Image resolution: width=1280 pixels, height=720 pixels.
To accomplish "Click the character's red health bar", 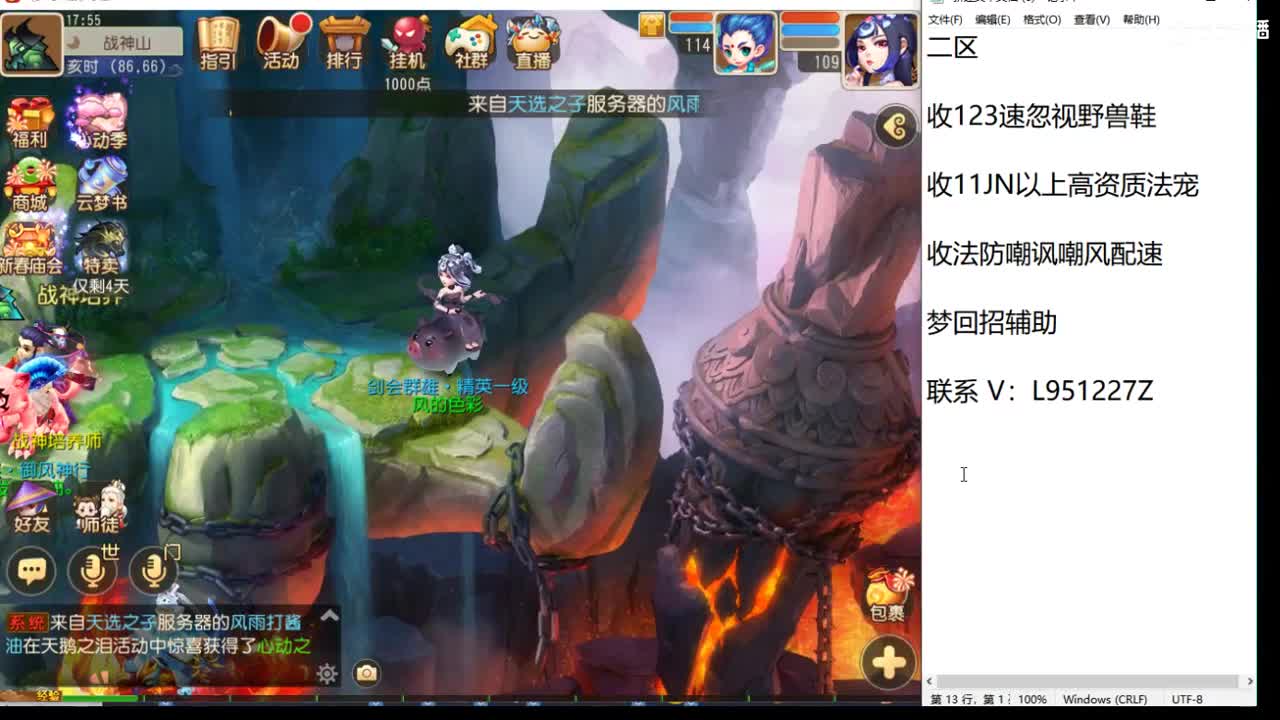I will 691,18.
